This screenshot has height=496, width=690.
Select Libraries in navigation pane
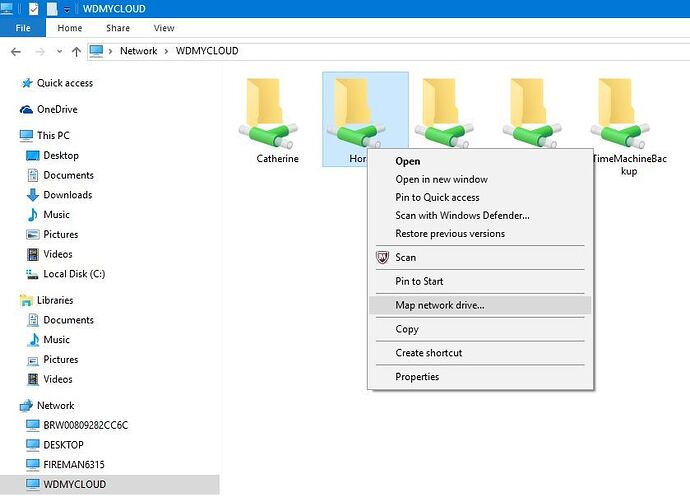point(55,300)
